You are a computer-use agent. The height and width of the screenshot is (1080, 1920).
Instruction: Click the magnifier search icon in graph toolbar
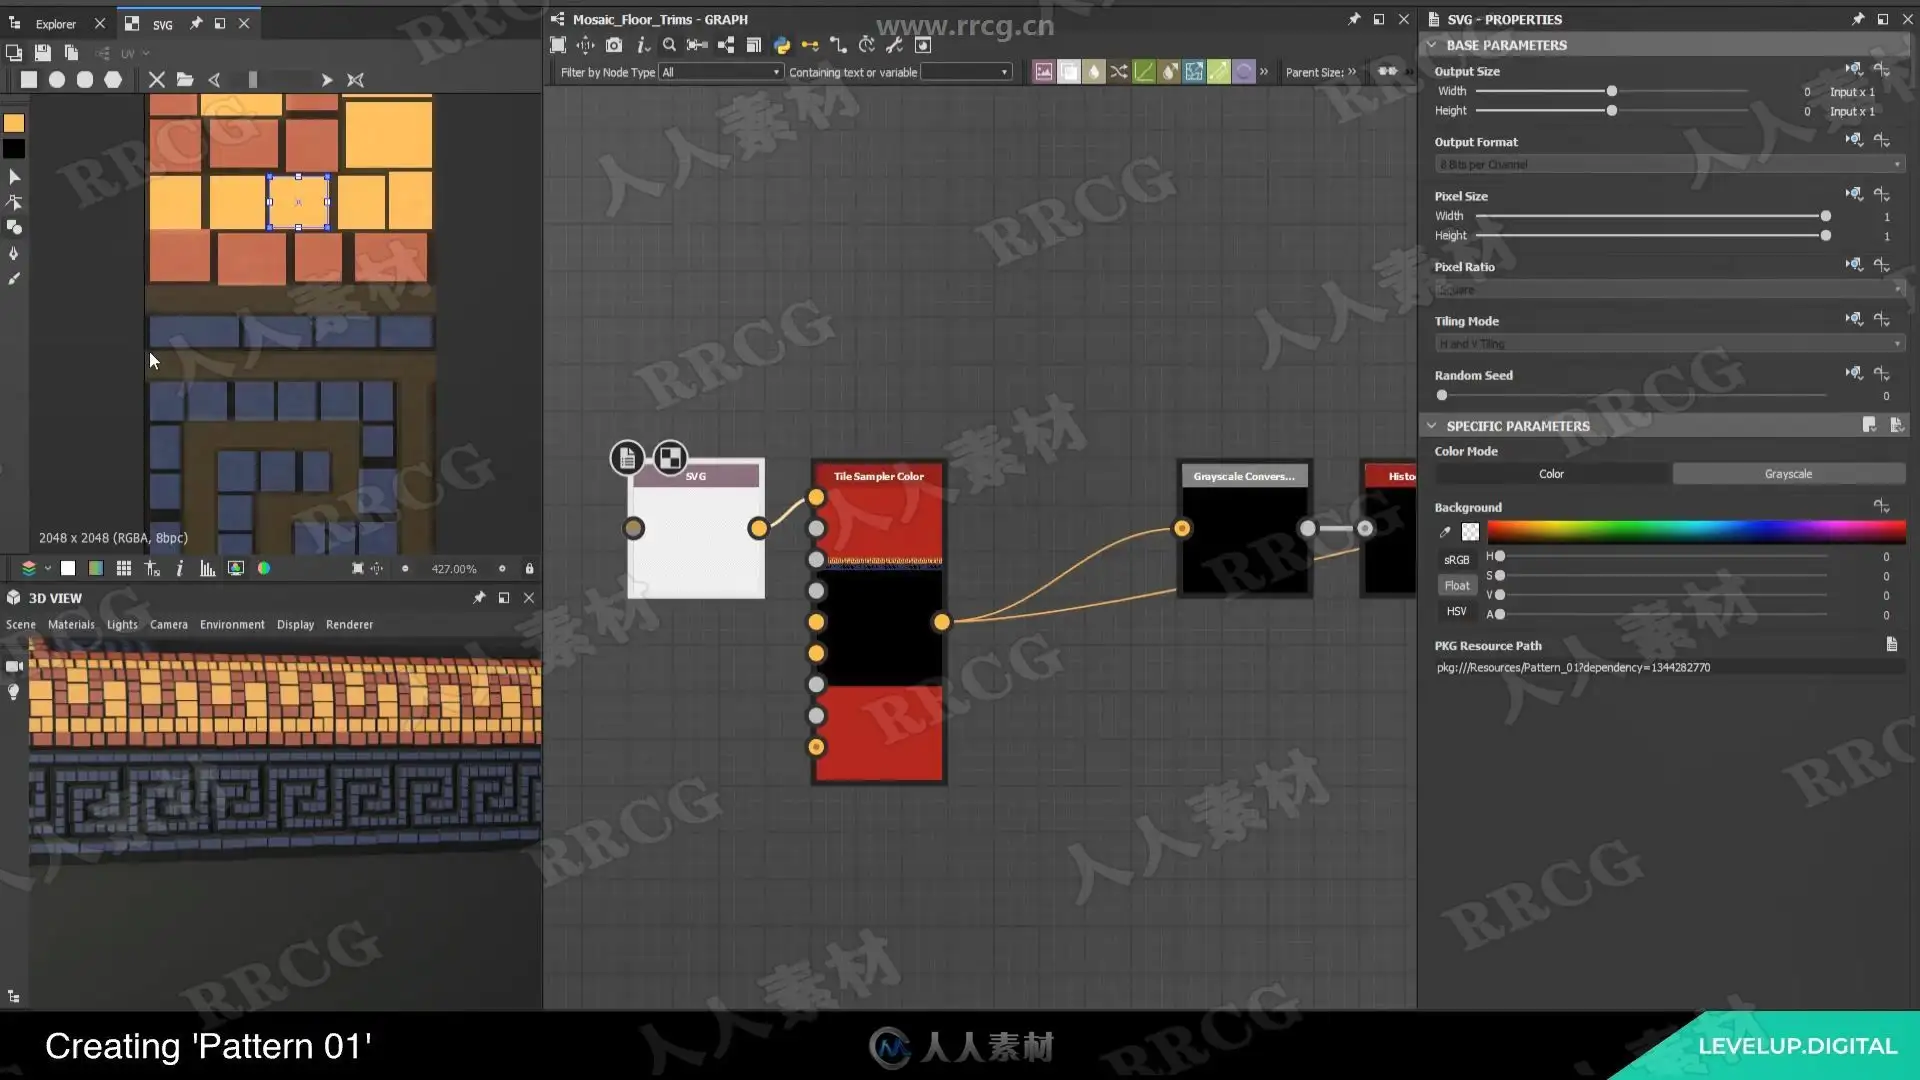pos(669,45)
